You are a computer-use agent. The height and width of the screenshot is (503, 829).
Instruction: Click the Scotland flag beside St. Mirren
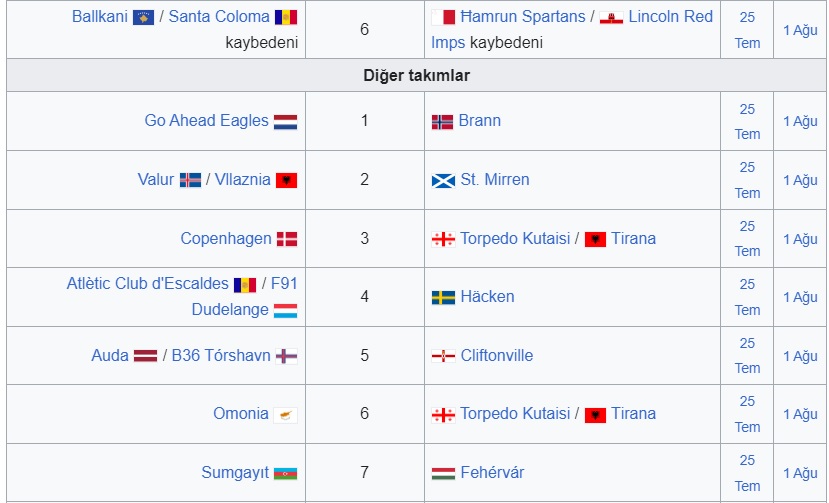[443, 181]
